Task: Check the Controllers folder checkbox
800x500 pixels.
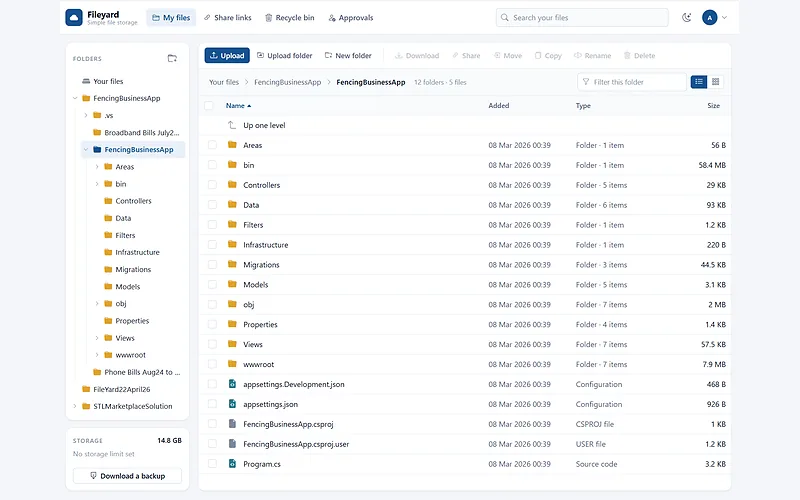Action: [x=212, y=185]
